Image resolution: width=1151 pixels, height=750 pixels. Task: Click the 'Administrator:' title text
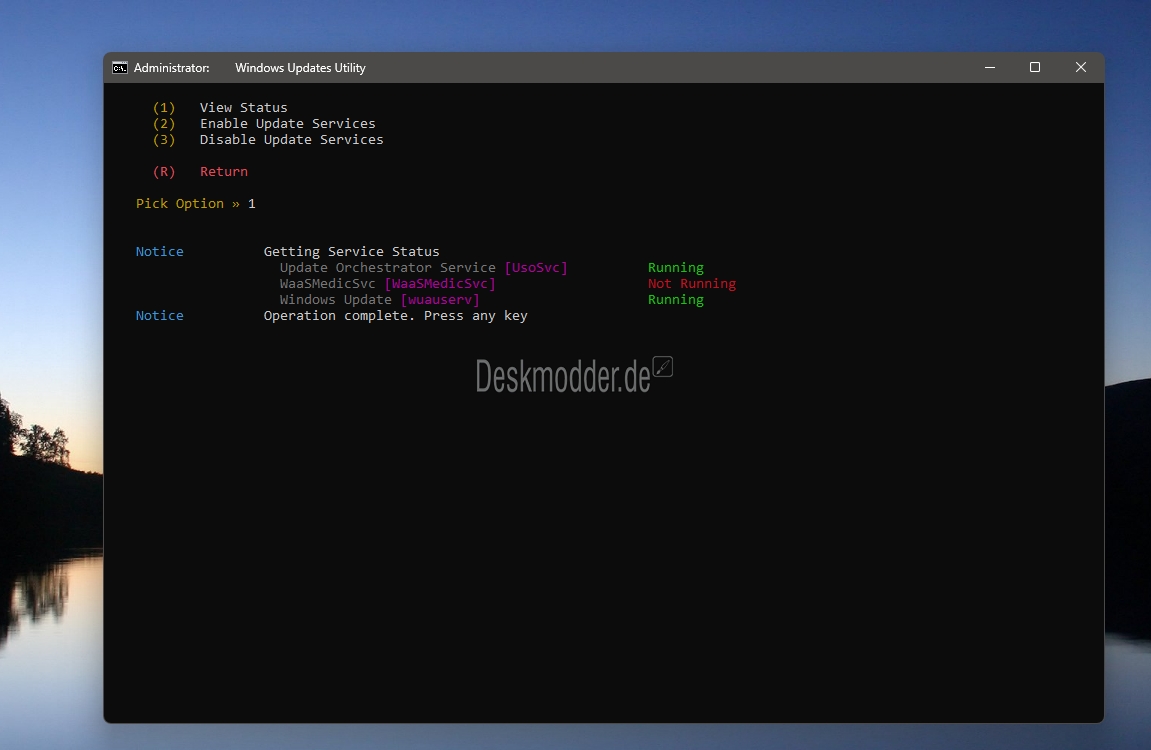171,68
